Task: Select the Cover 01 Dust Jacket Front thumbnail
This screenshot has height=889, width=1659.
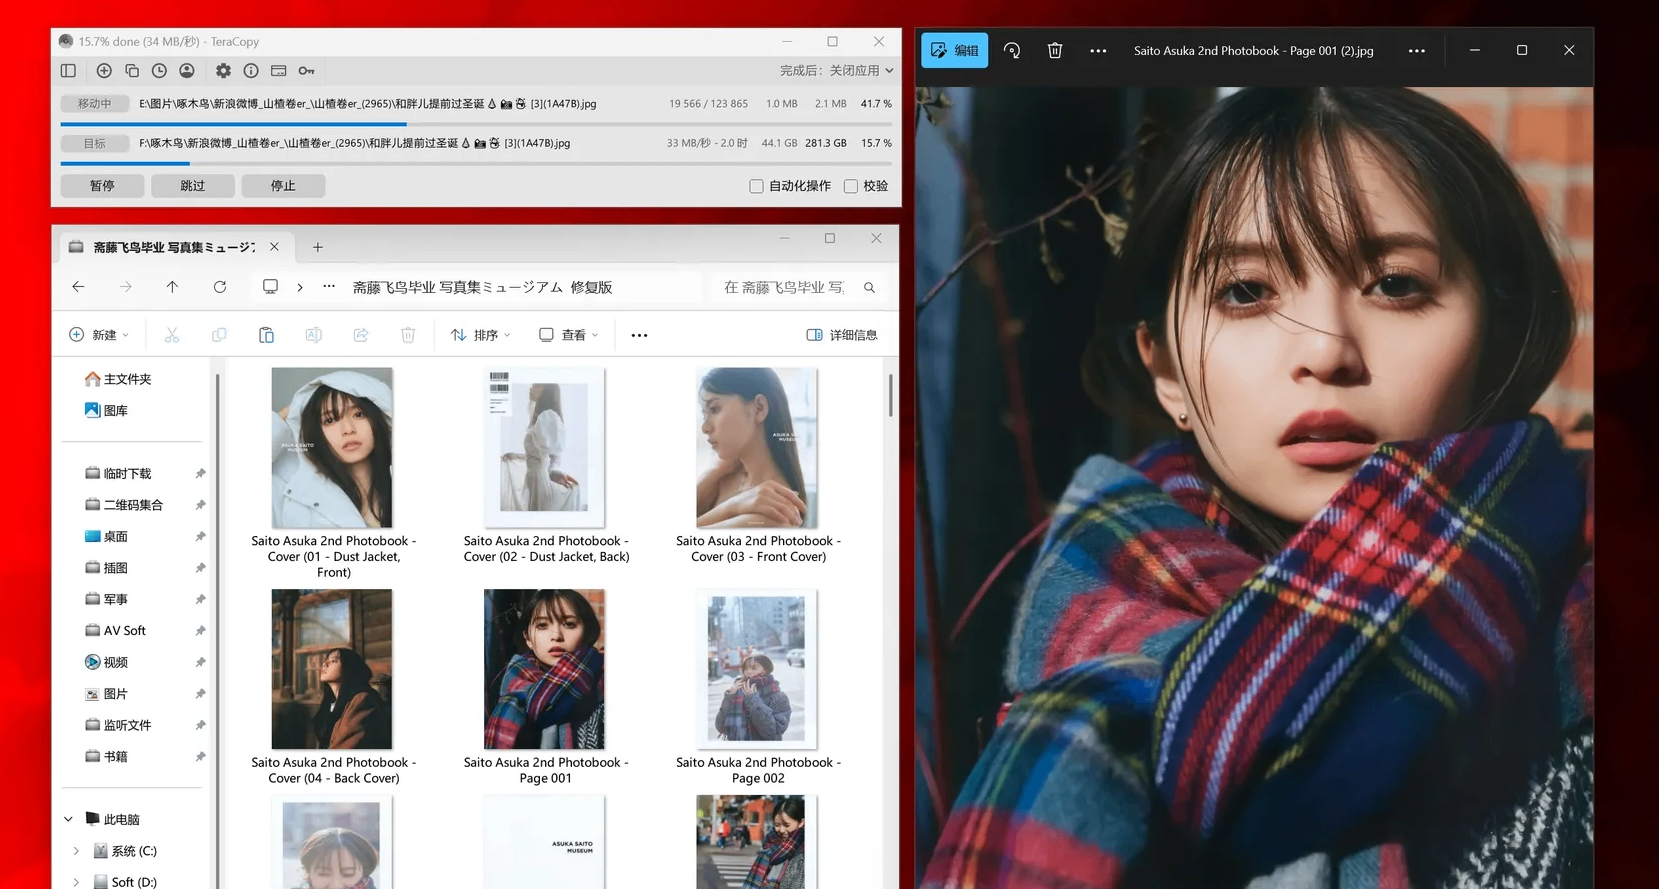Action: click(332, 447)
